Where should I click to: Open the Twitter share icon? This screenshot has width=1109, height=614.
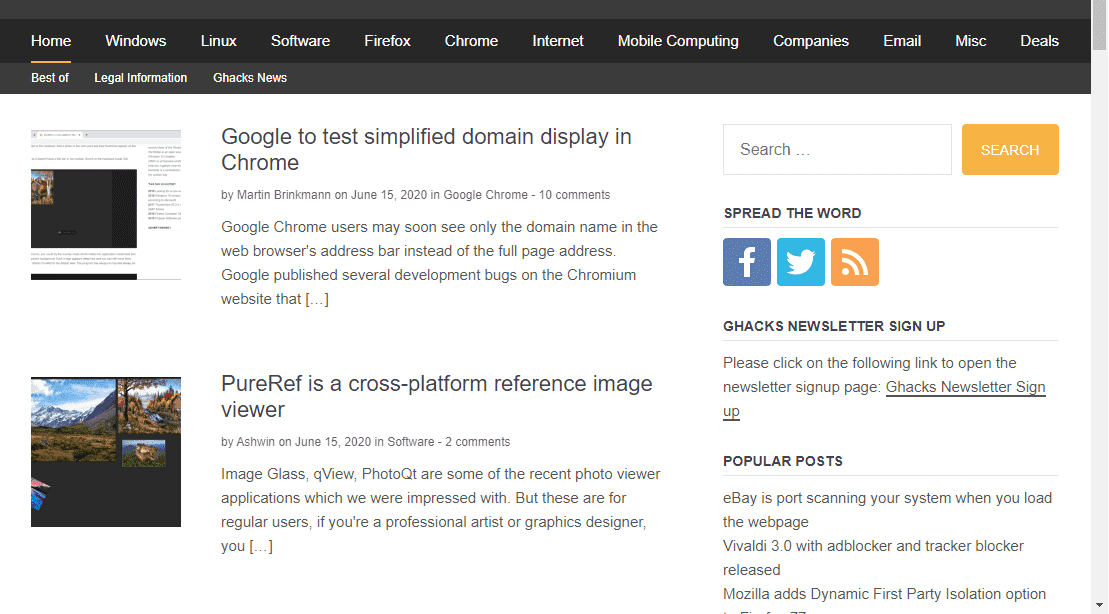click(801, 262)
